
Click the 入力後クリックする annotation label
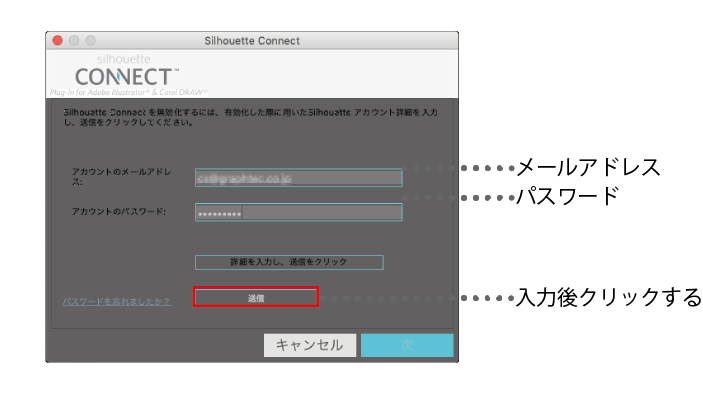609,297
